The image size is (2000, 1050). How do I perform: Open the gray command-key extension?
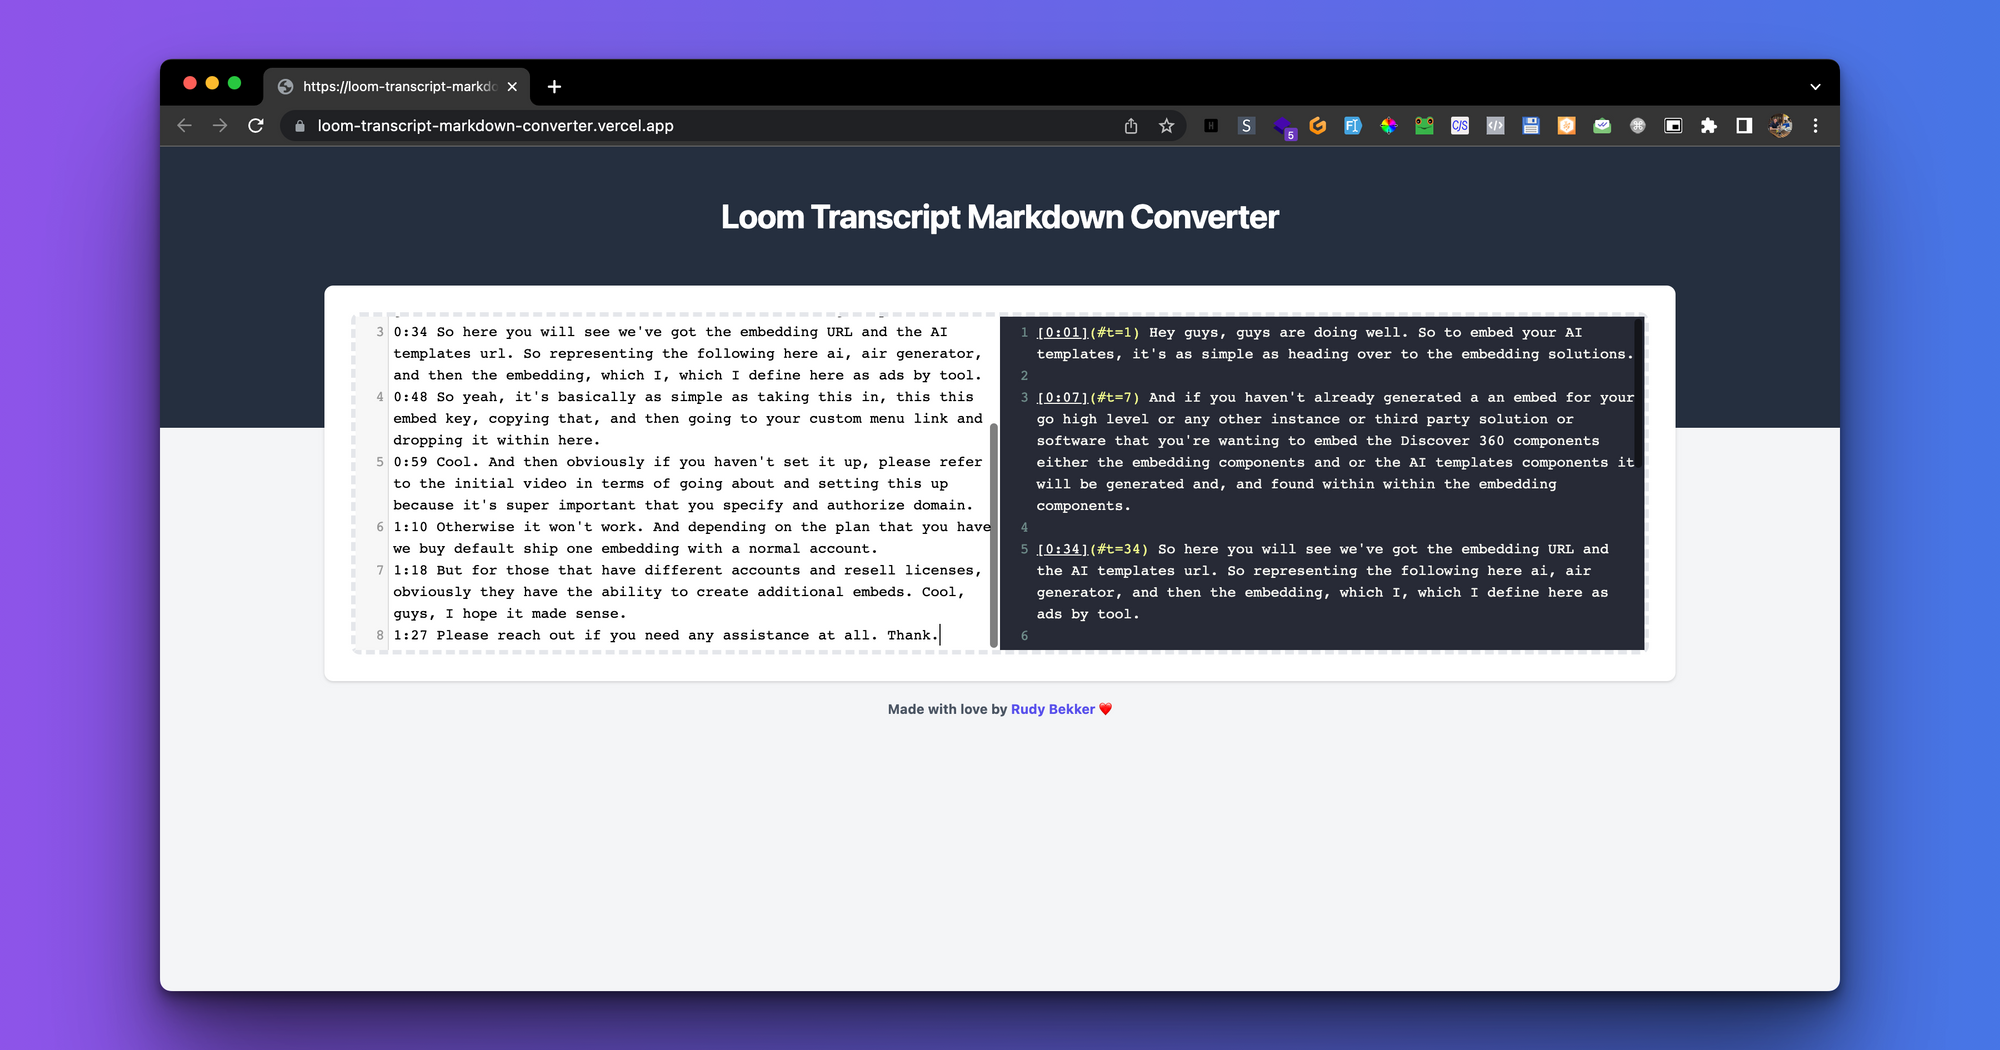pyautogui.click(x=1638, y=126)
